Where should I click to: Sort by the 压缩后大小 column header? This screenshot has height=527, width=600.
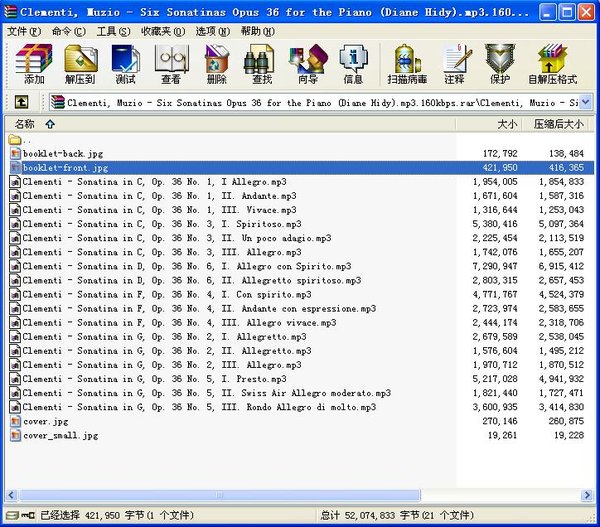pyautogui.click(x=554, y=124)
